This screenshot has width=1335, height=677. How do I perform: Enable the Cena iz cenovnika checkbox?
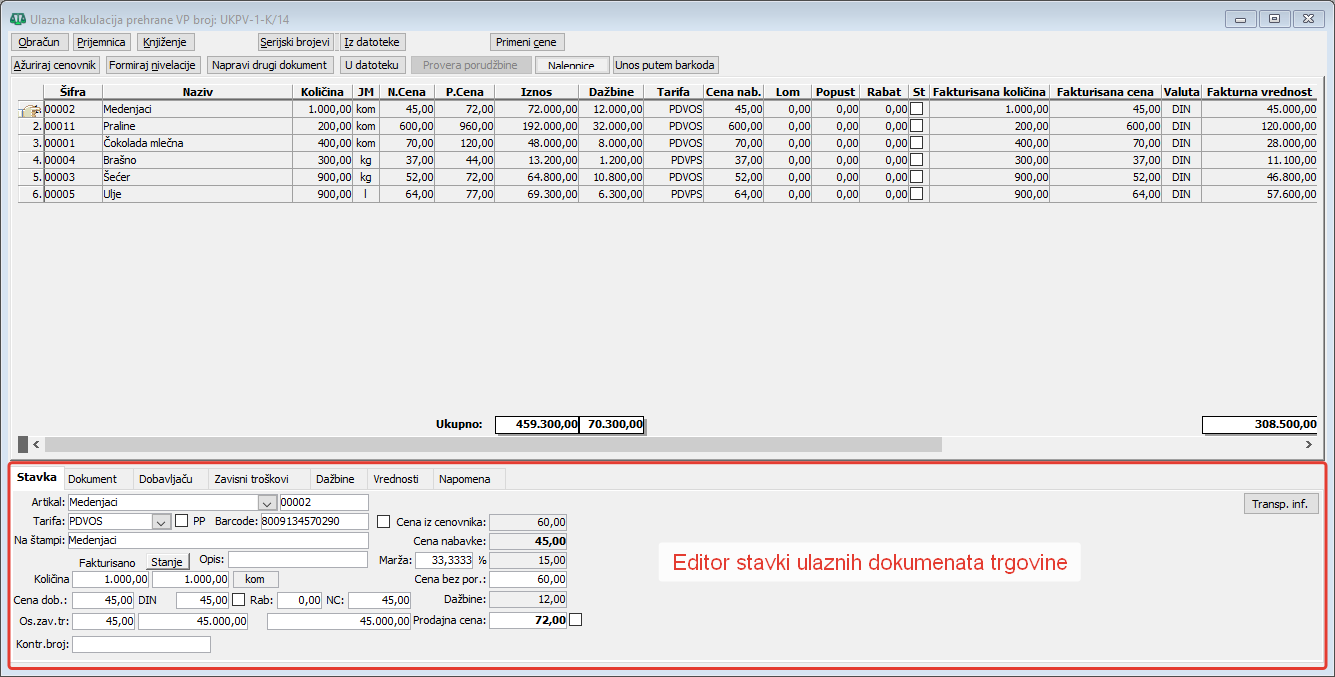pyautogui.click(x=384, y=521)
